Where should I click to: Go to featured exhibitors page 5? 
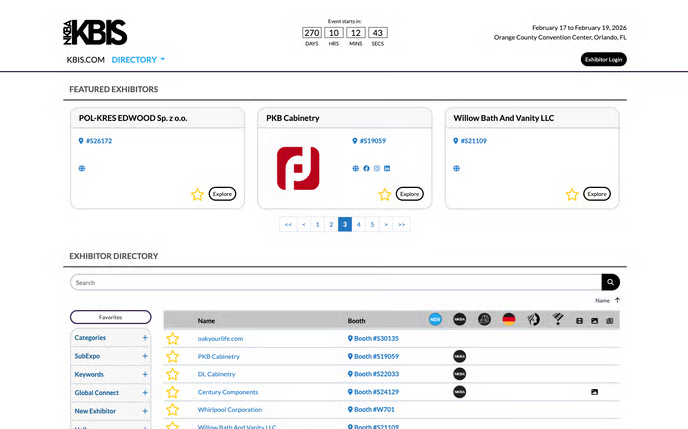tap(372, 224)
